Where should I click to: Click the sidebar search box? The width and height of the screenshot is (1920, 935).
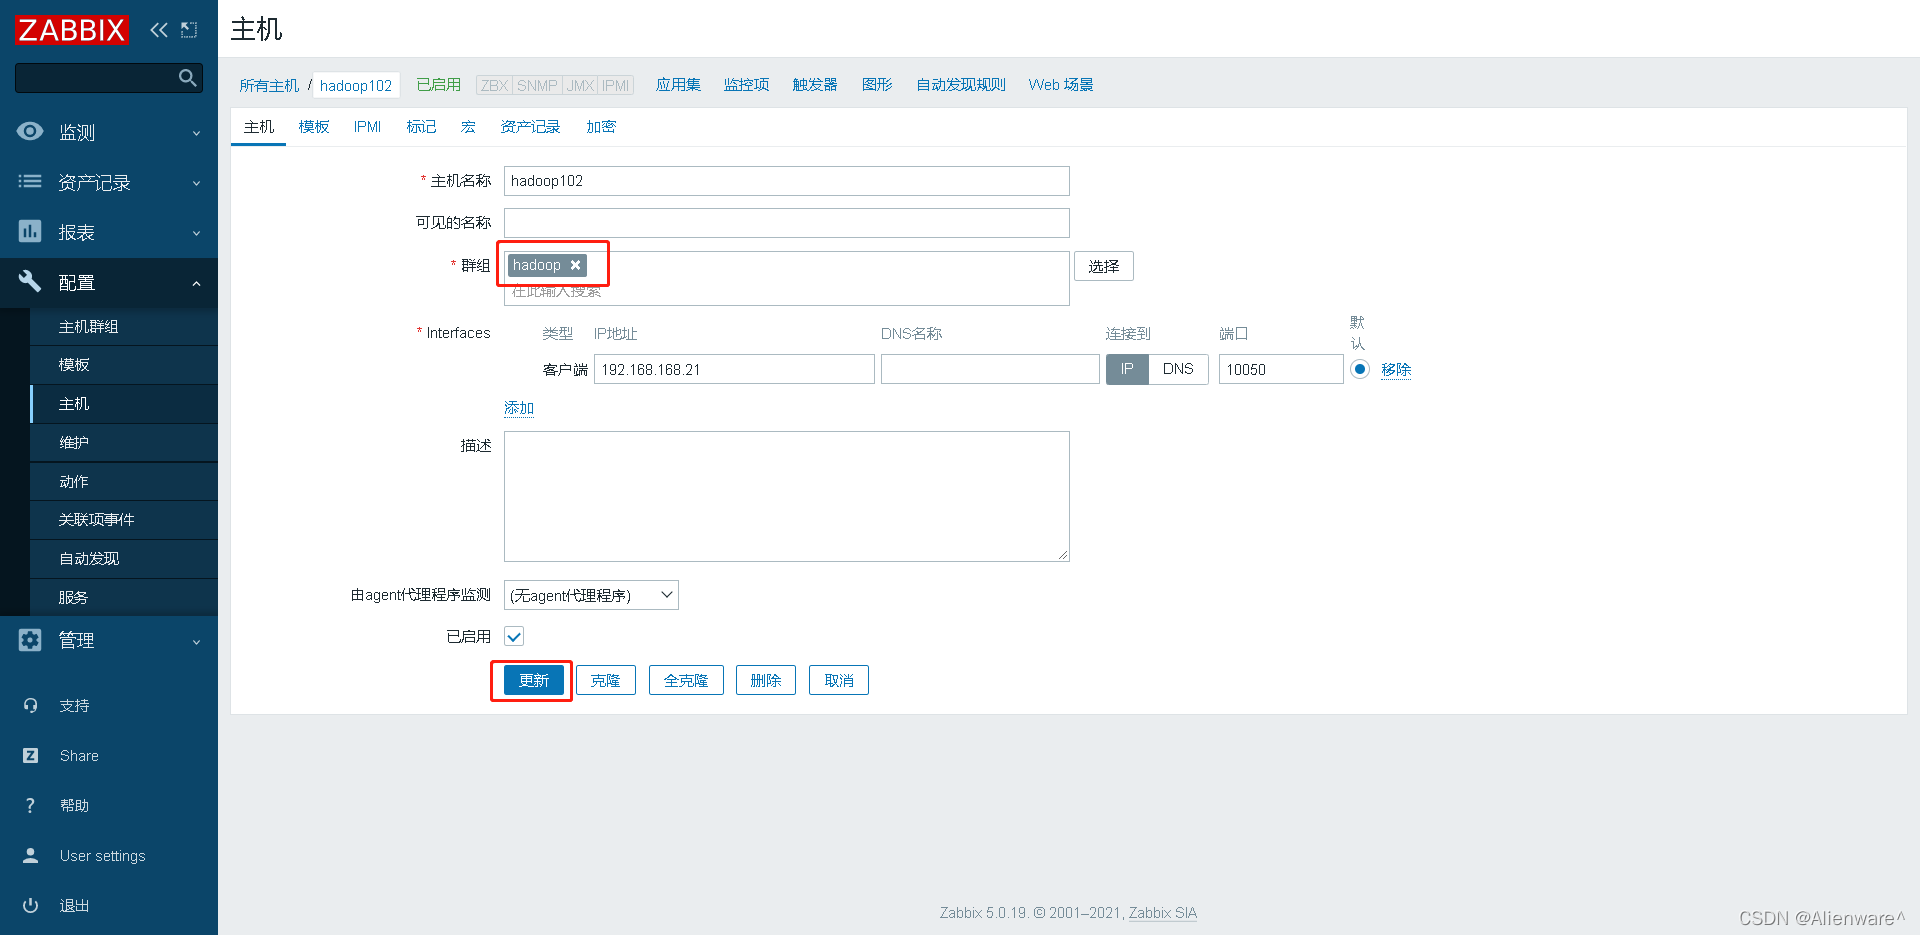109,78
